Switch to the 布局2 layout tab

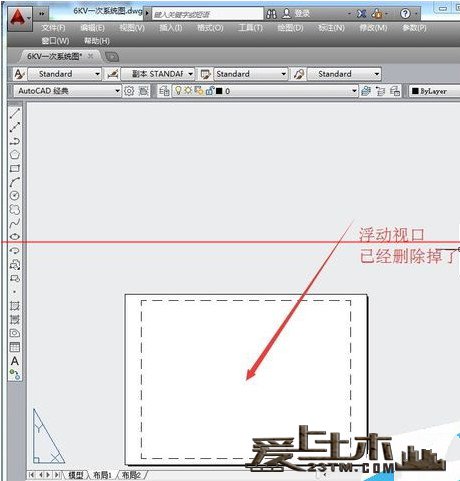pos(132,475)
